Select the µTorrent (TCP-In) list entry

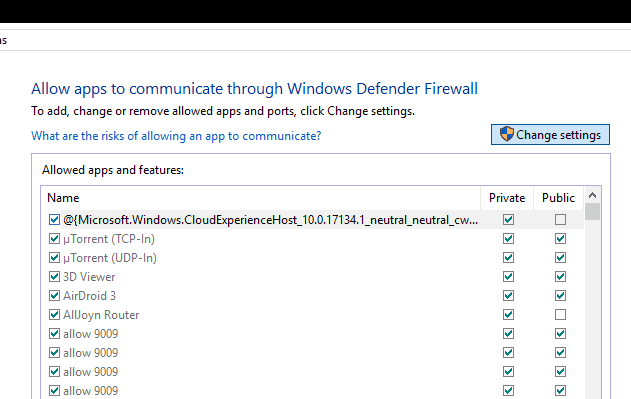pos(109,239)
